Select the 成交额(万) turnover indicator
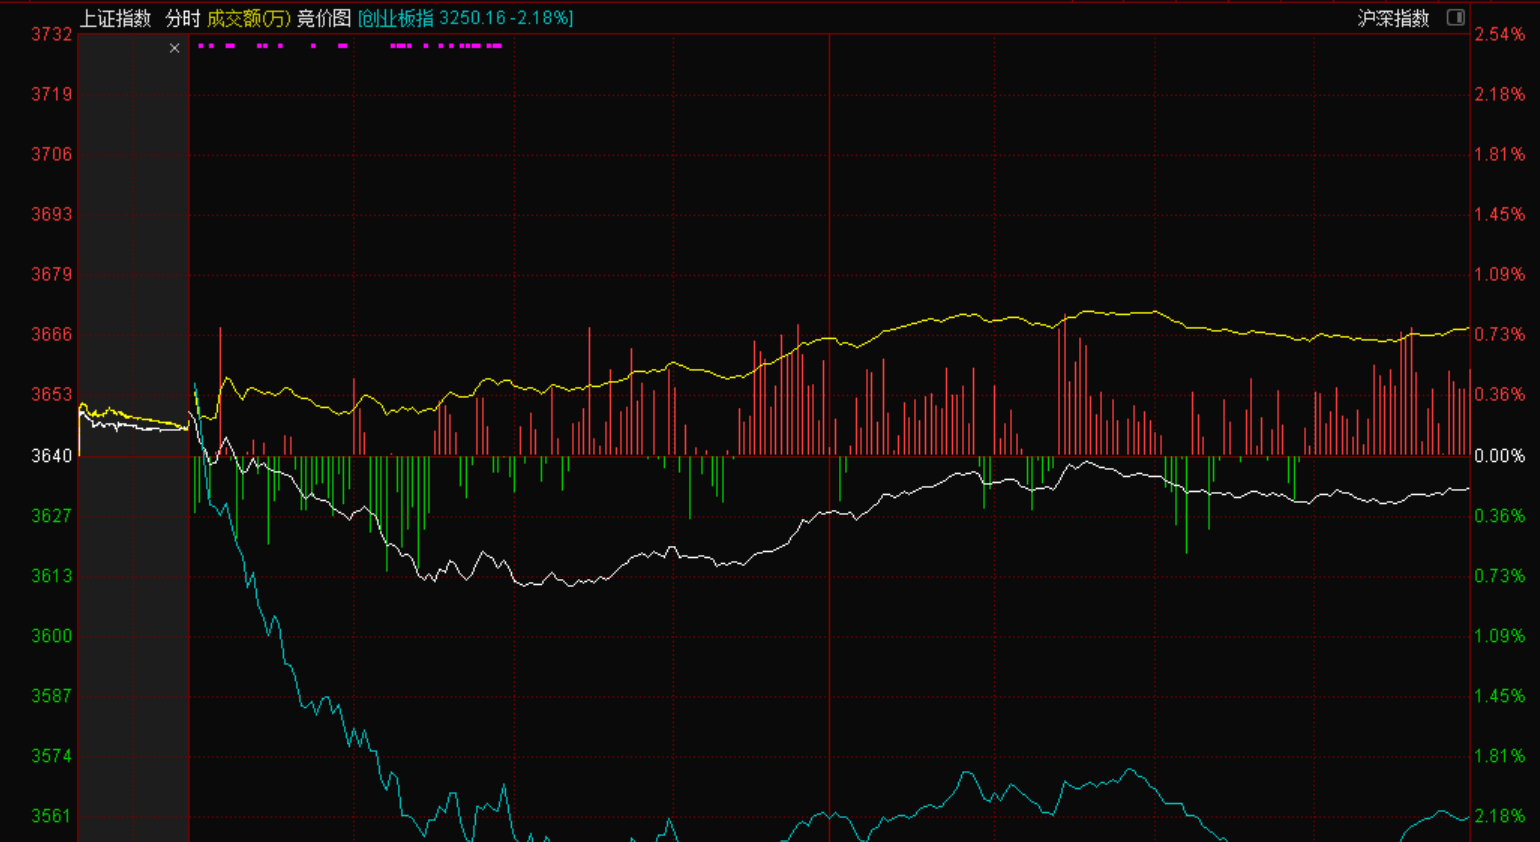This screenshot has width=1540, height=842. coord(248,18)
